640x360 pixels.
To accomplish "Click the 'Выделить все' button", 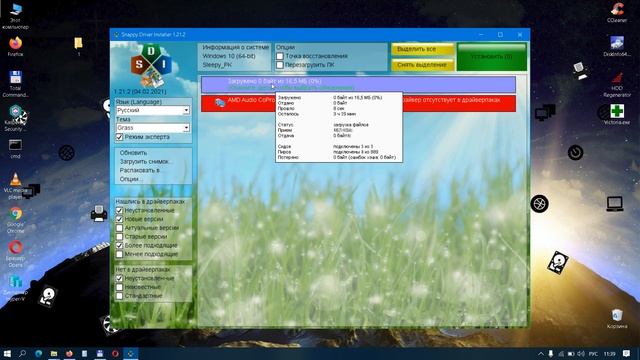I will pos(422,49).
